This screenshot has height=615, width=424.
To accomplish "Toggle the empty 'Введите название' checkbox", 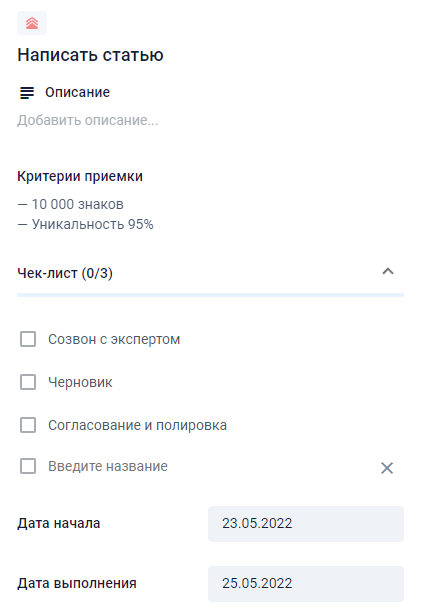I will pos(28,466).
